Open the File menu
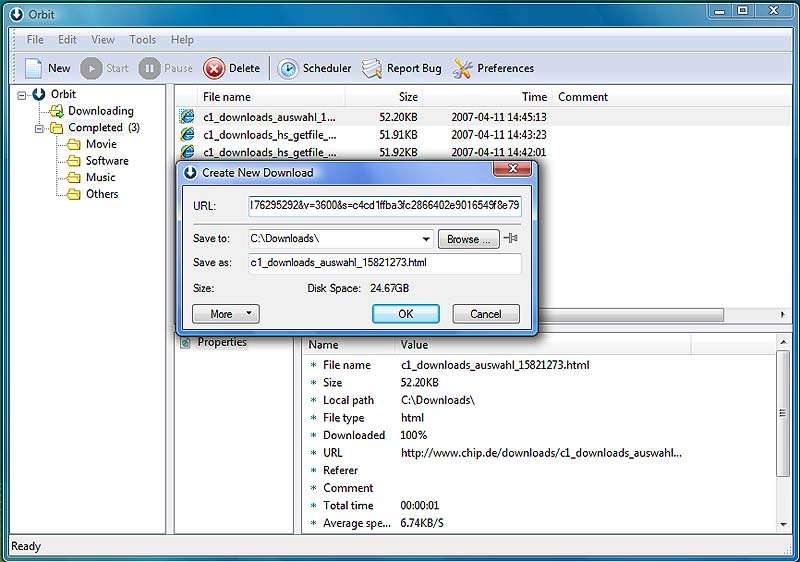Image resolution: width=800 pixels, height=562 pixels. [35, 40]
